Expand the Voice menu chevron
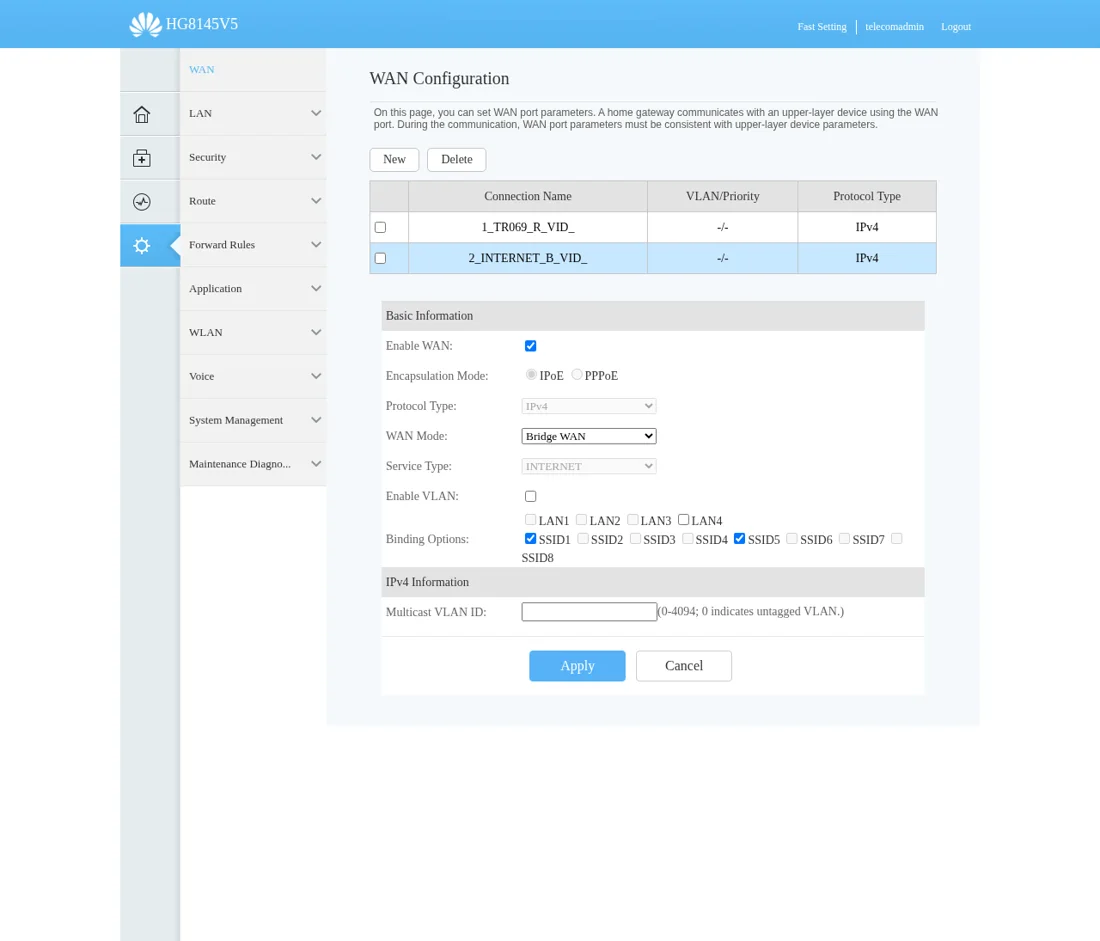The height and width of the screenshot is (941, 1100). click(x=316, y=376)
